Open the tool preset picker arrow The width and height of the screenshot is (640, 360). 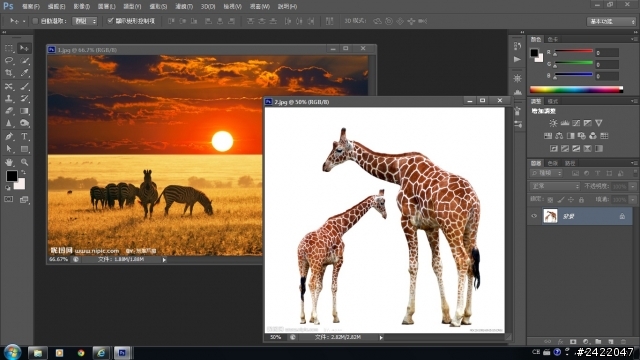point(24,21)
